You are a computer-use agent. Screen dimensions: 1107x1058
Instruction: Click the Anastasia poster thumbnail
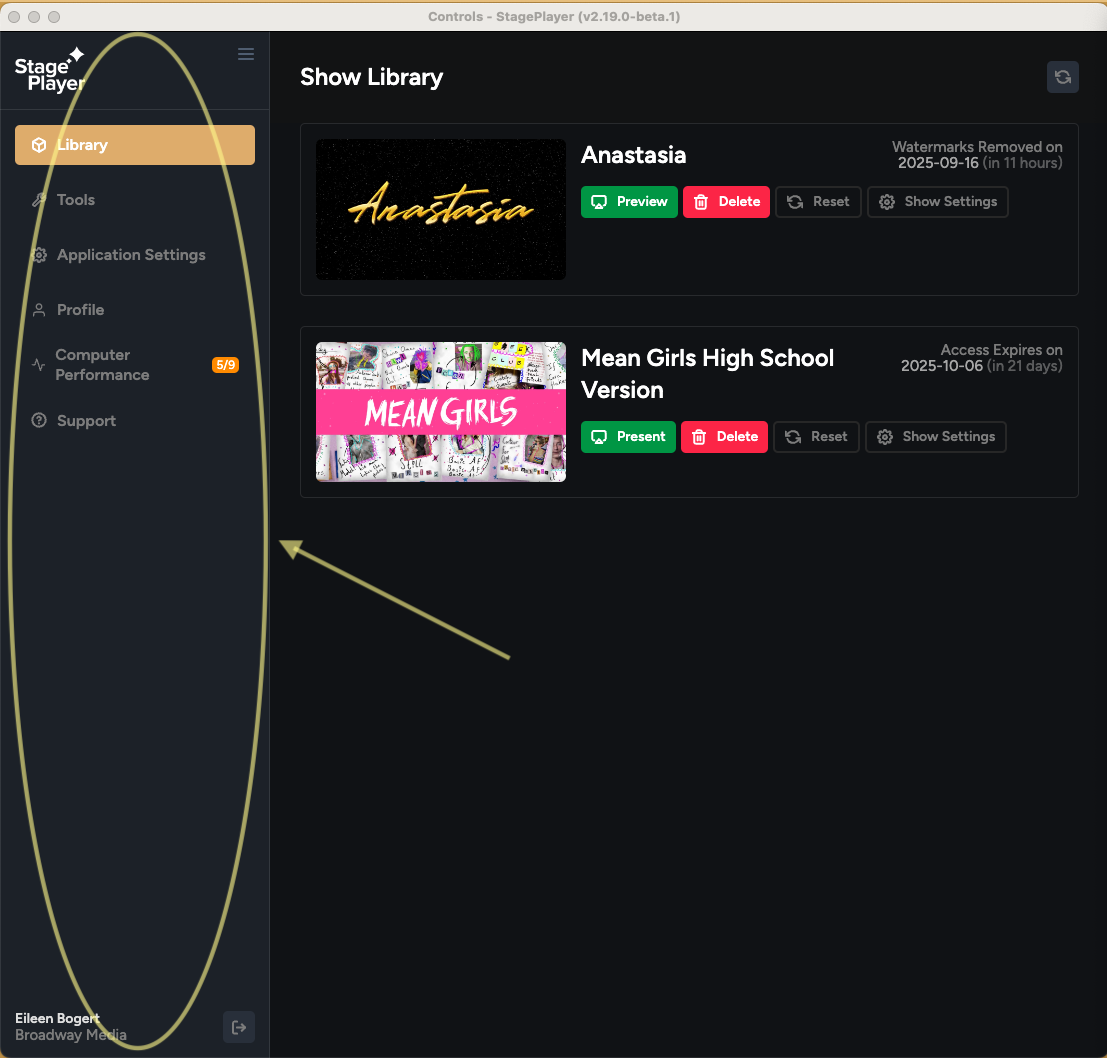(441, 210)
